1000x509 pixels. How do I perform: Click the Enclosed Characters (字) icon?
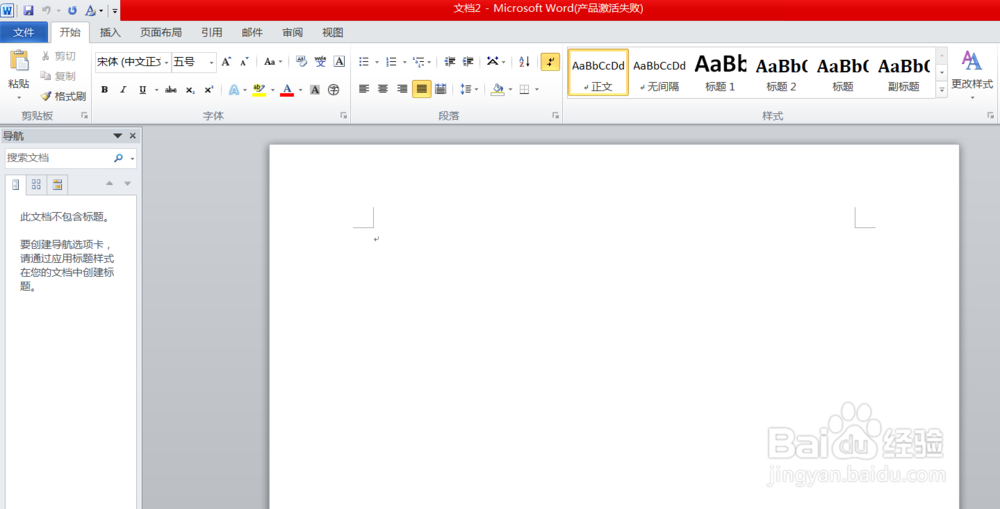334,90
